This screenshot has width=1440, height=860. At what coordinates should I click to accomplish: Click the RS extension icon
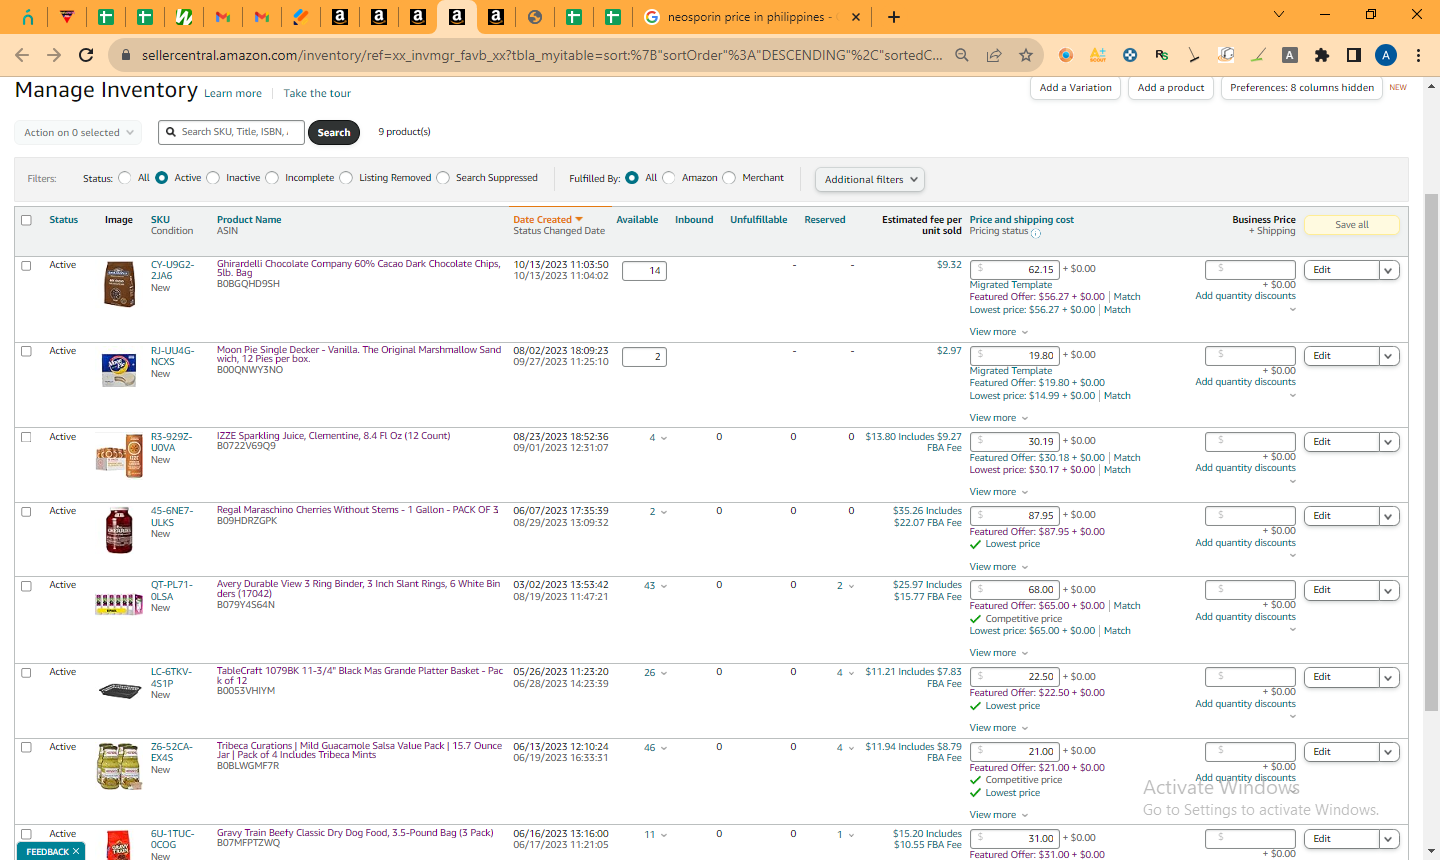tap(1162, 55)
